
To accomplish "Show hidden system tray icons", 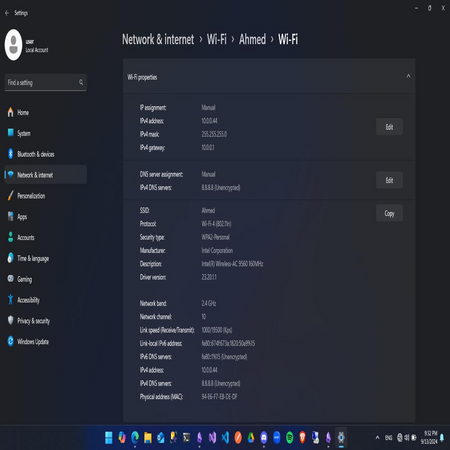I will click(377, 438).
